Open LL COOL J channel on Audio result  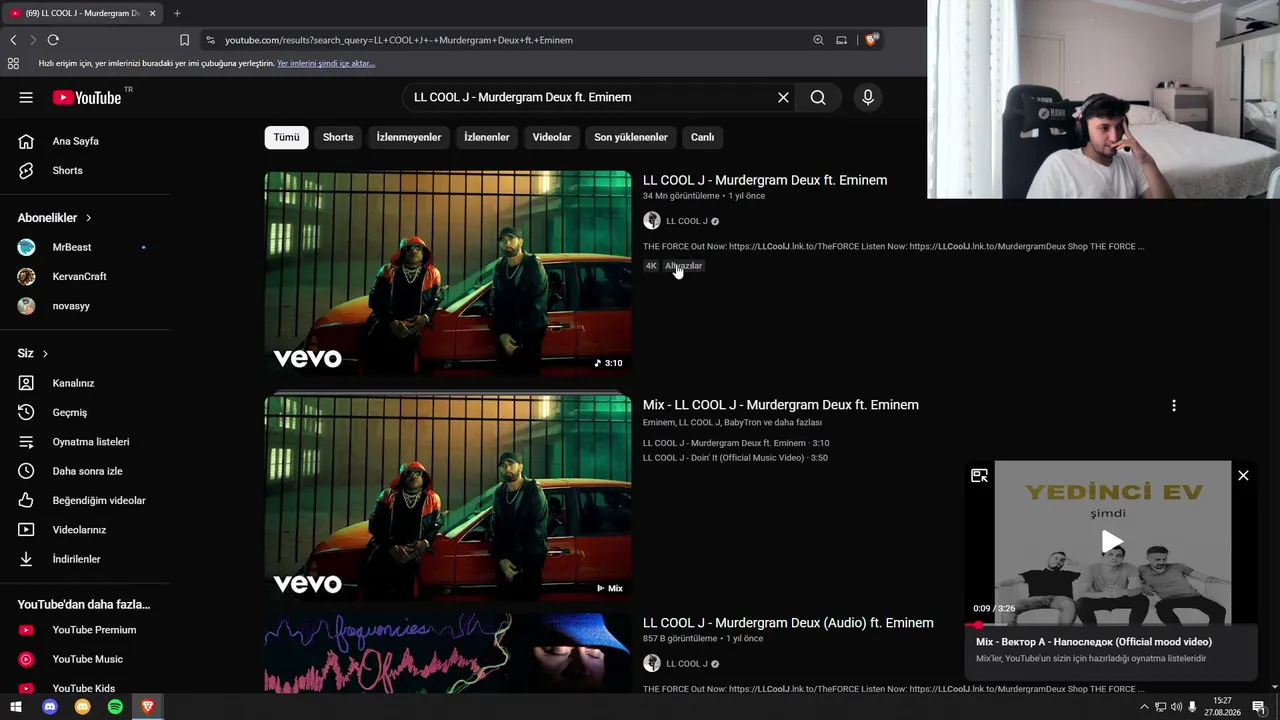686,664
